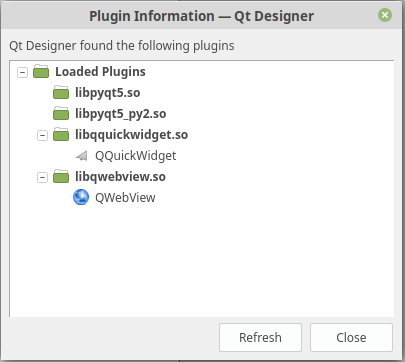
Task: Refresh the plugin list
Action: [x=260, y=337]
